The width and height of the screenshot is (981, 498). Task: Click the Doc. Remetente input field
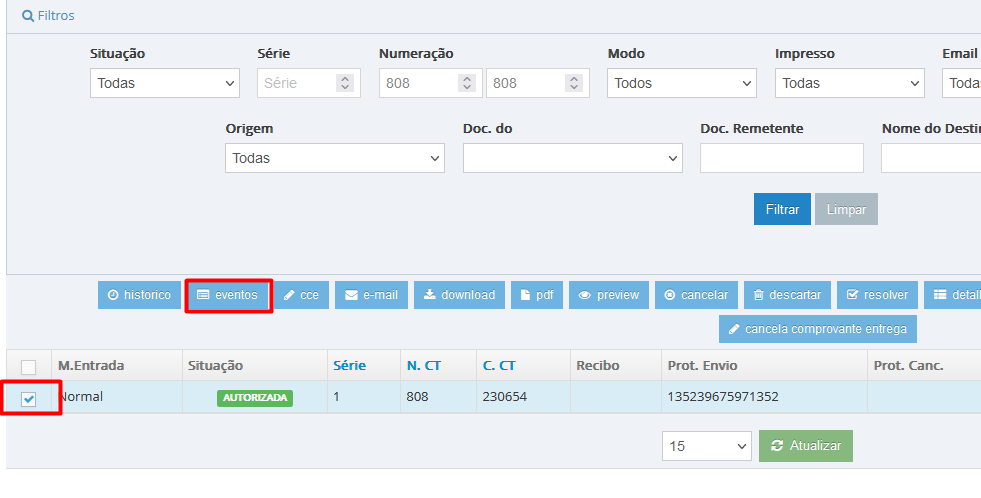(x=781, y=158)
